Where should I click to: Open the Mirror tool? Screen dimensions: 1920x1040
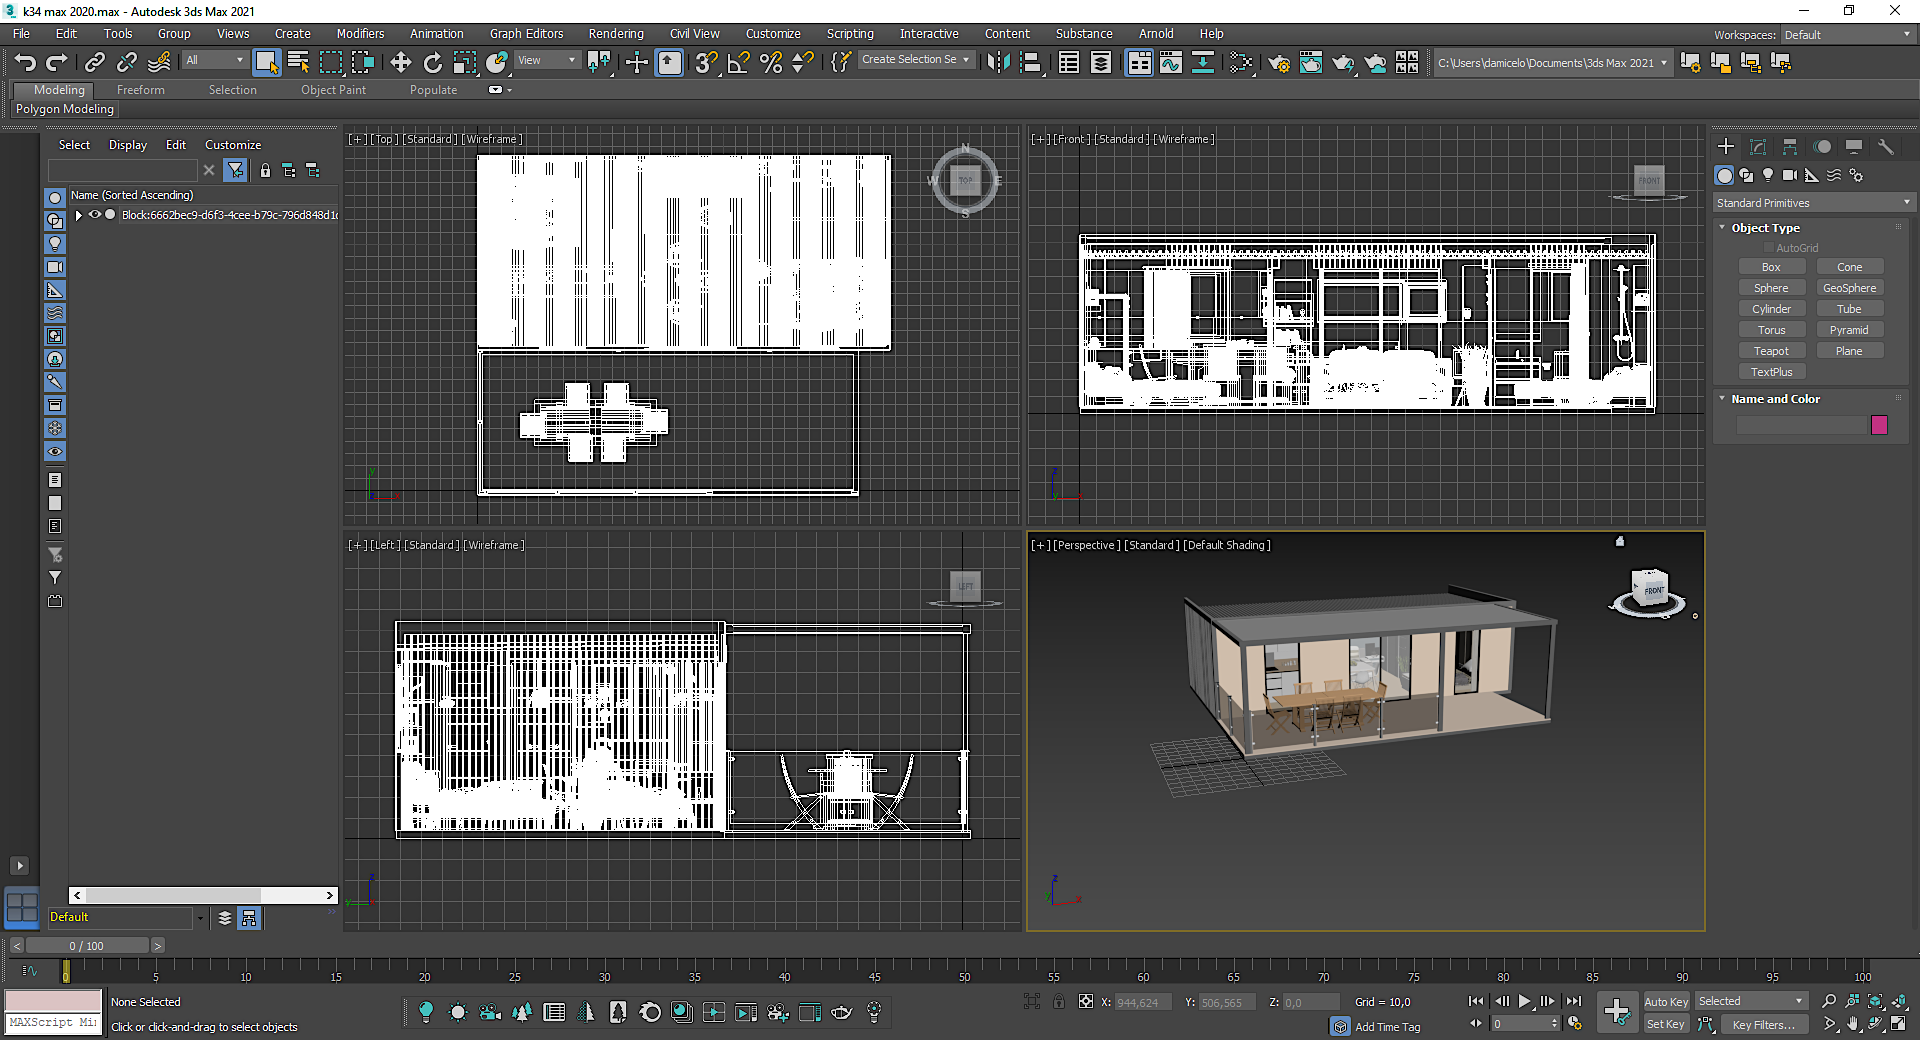(x=997, y=63)
